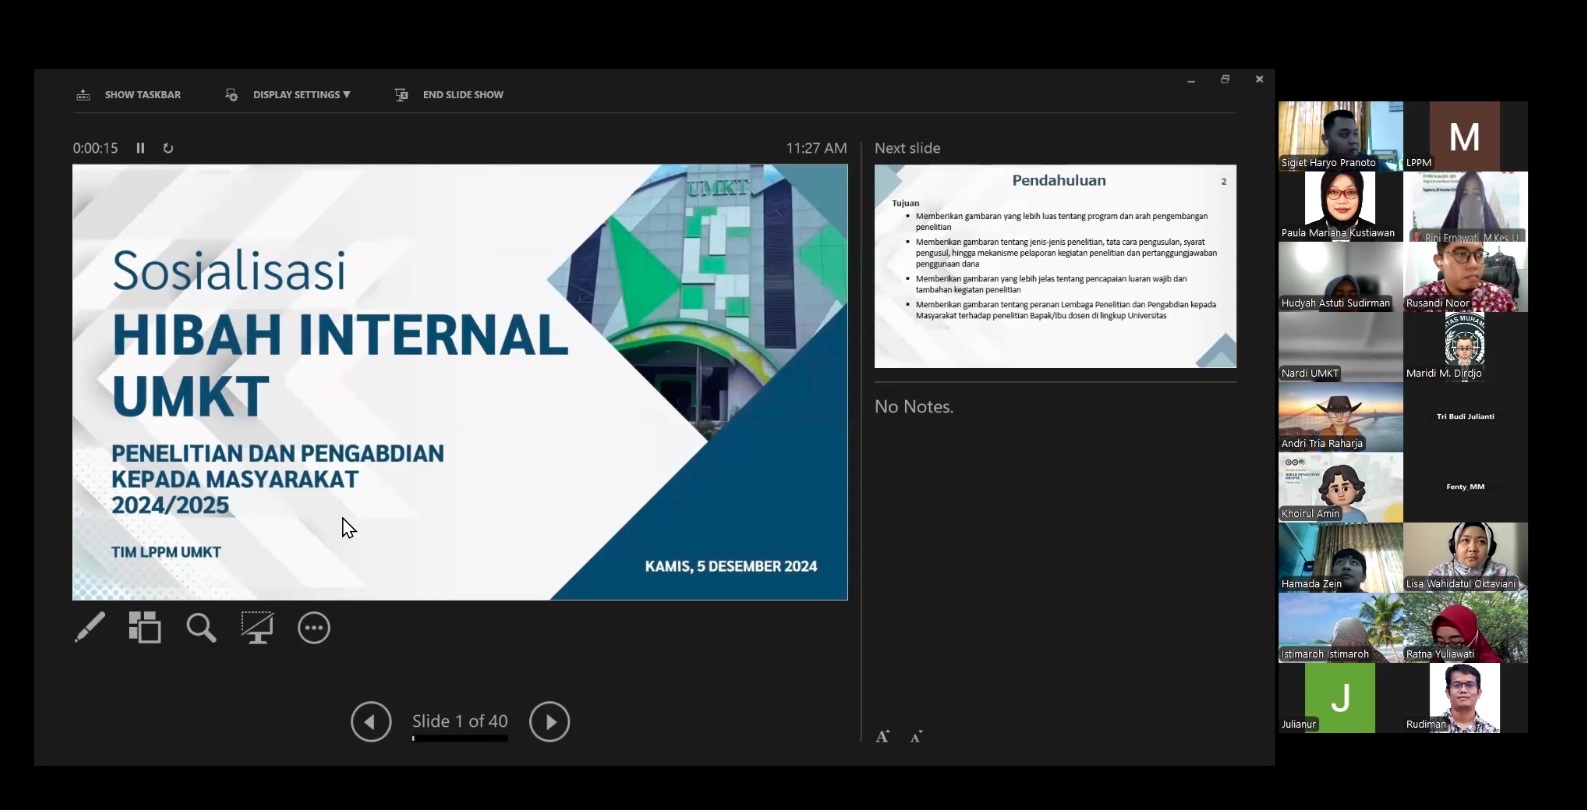Select Sigiet Haryo Pranoto's video tile
1587x810 pixels.
1340,135
